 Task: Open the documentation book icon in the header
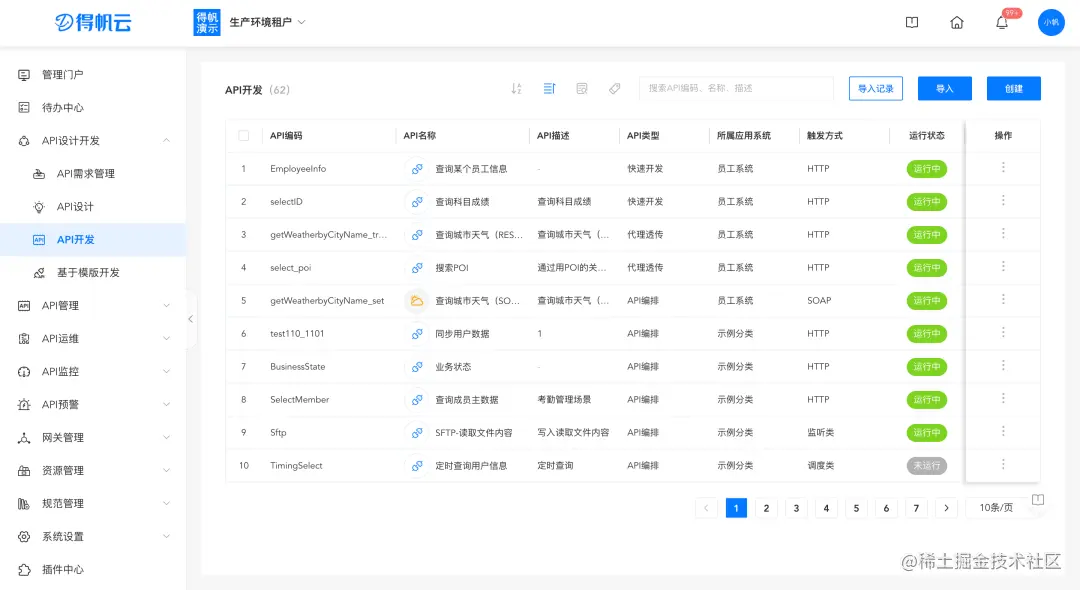tap(911, 21)
